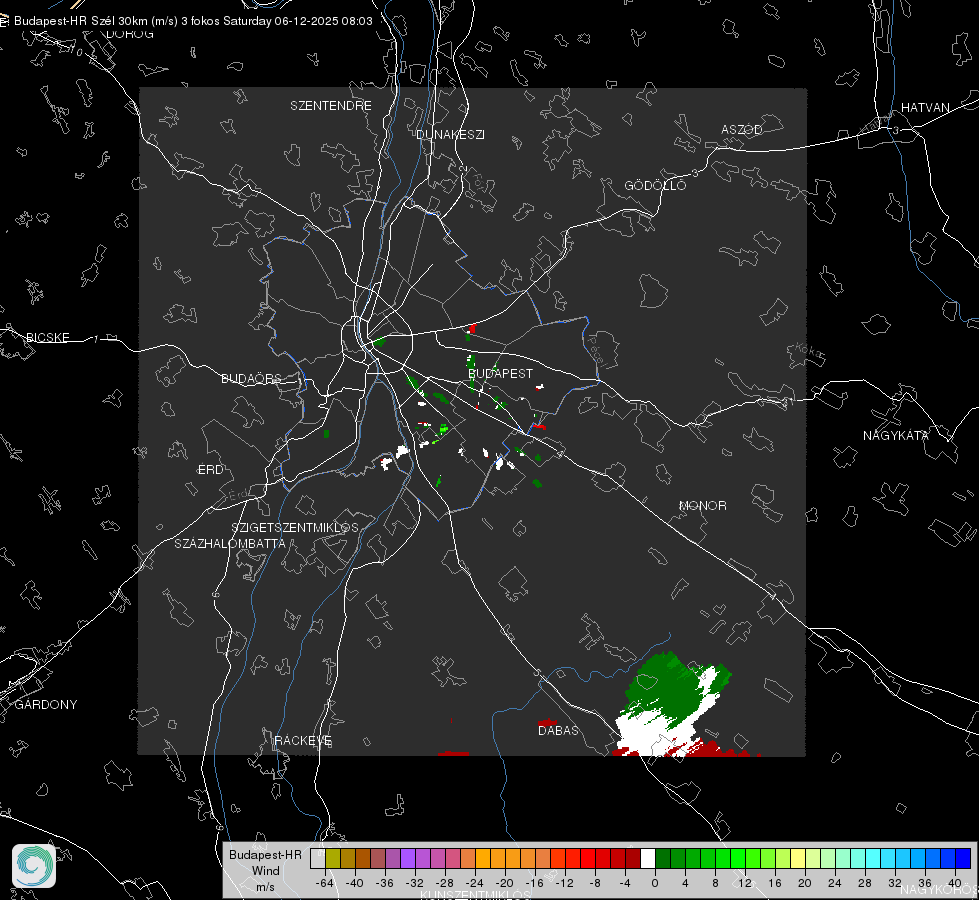
Task: Select the DUNAKESZI label on the map
Action: 450,134
